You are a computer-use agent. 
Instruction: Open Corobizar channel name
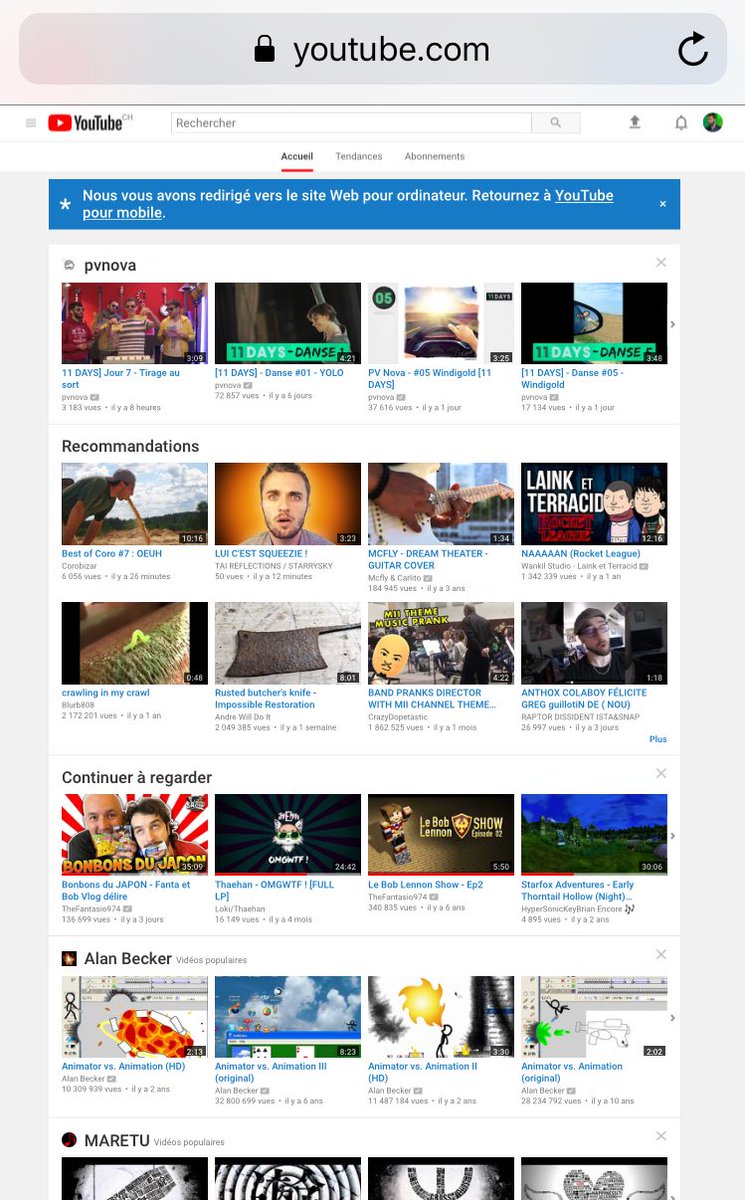(x=81, y=565)
